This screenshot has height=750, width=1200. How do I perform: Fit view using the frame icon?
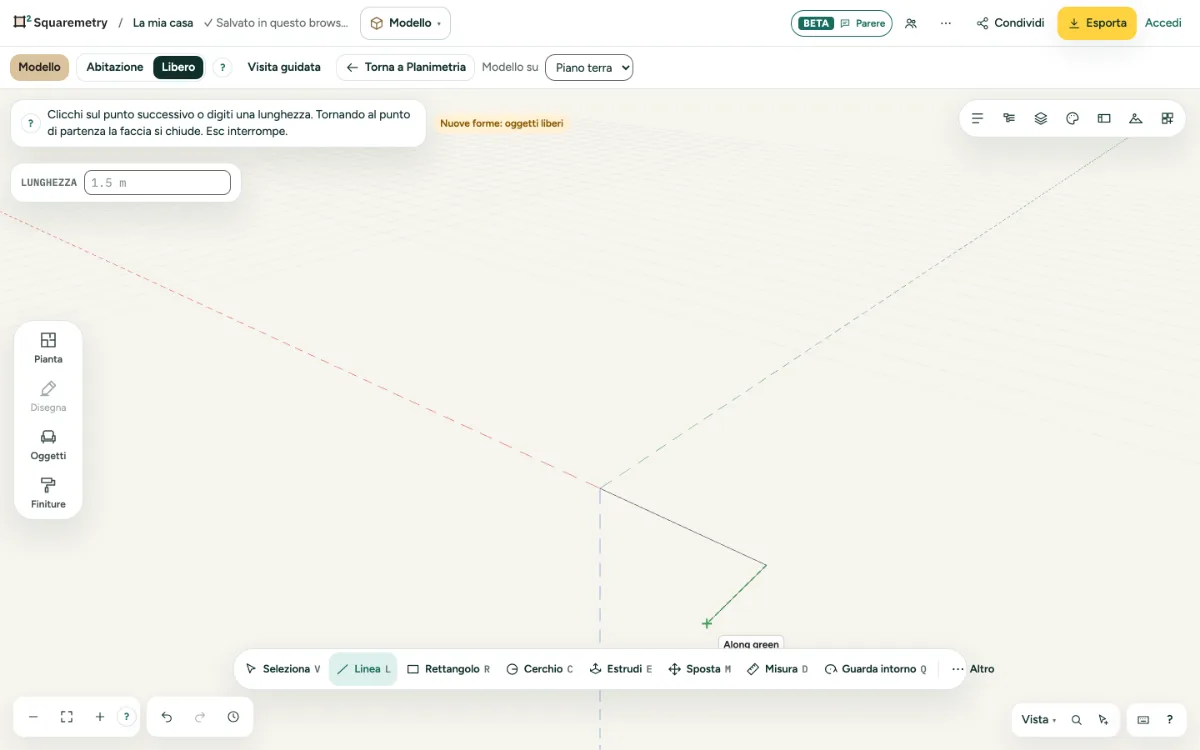point(67,717)
